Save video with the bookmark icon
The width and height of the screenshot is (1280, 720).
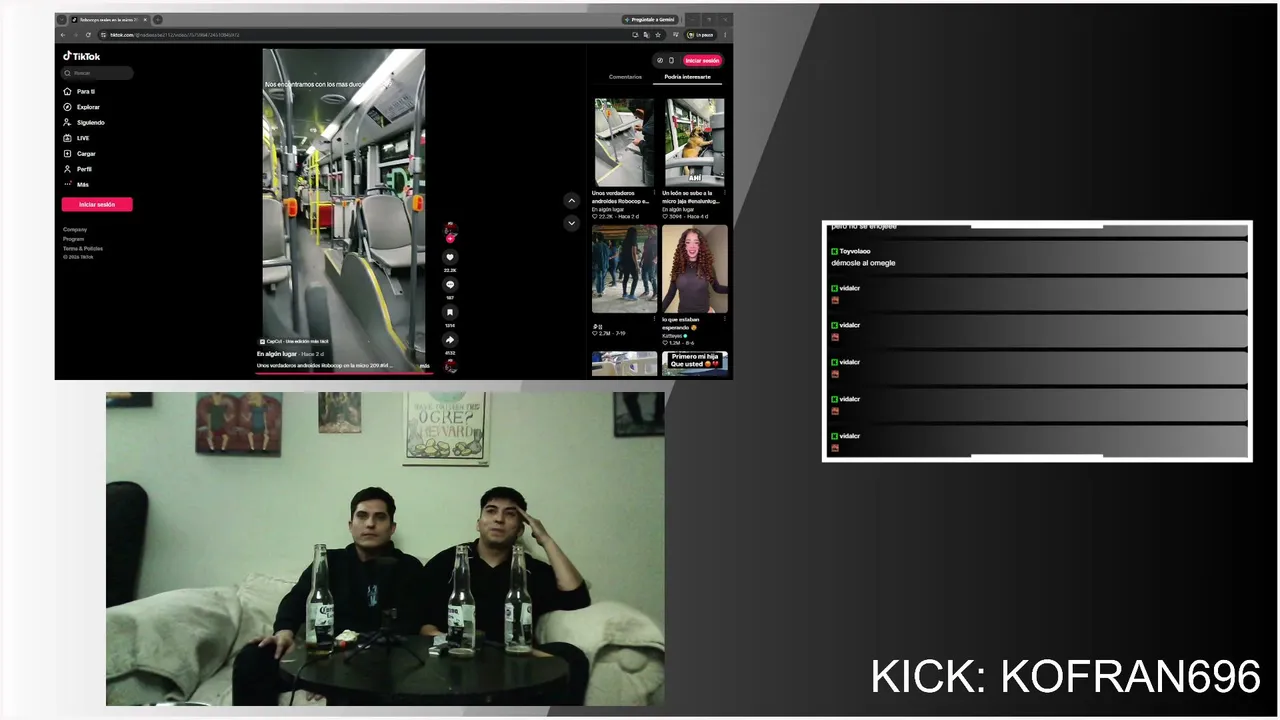[x=450, y=312]
